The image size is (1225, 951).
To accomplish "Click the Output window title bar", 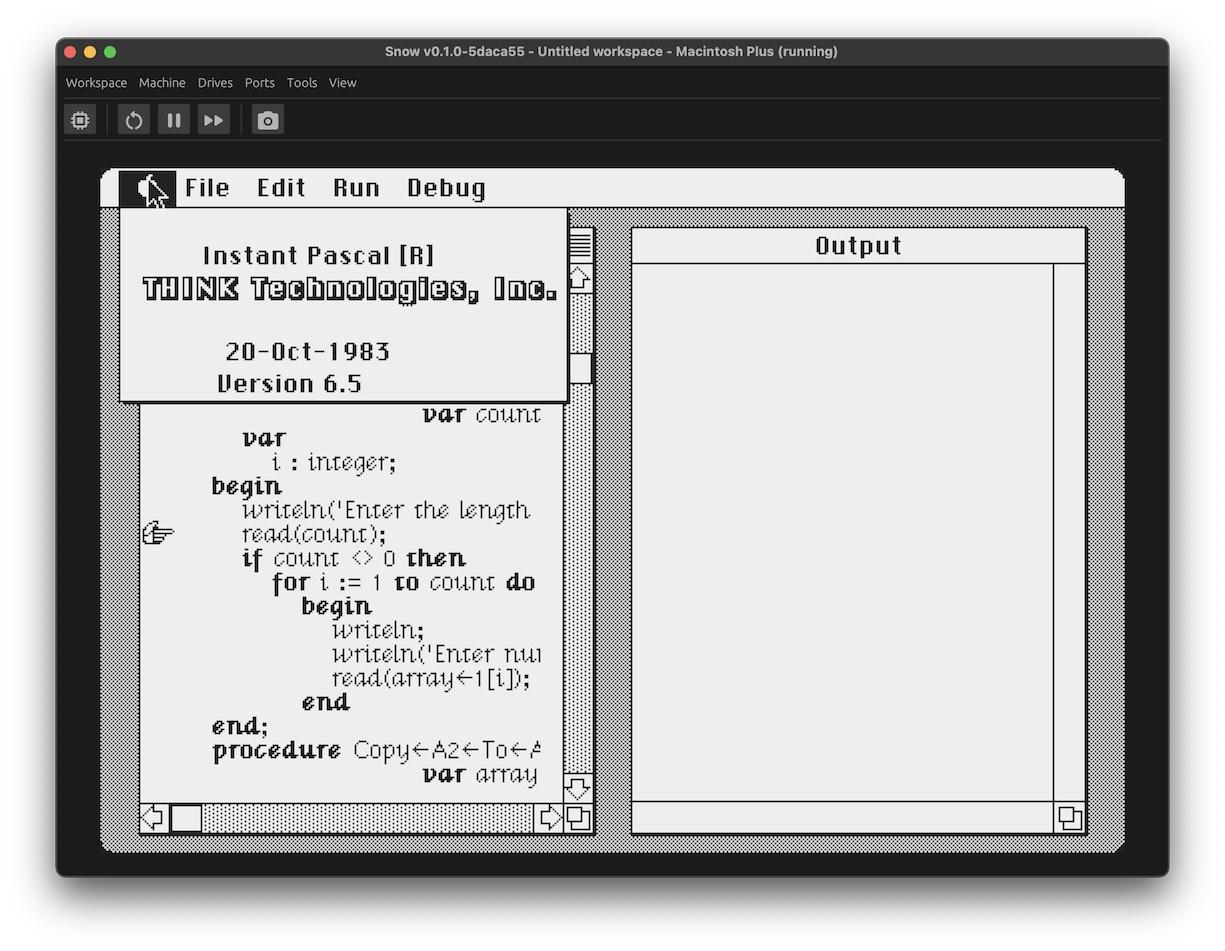I will [859, 246].
